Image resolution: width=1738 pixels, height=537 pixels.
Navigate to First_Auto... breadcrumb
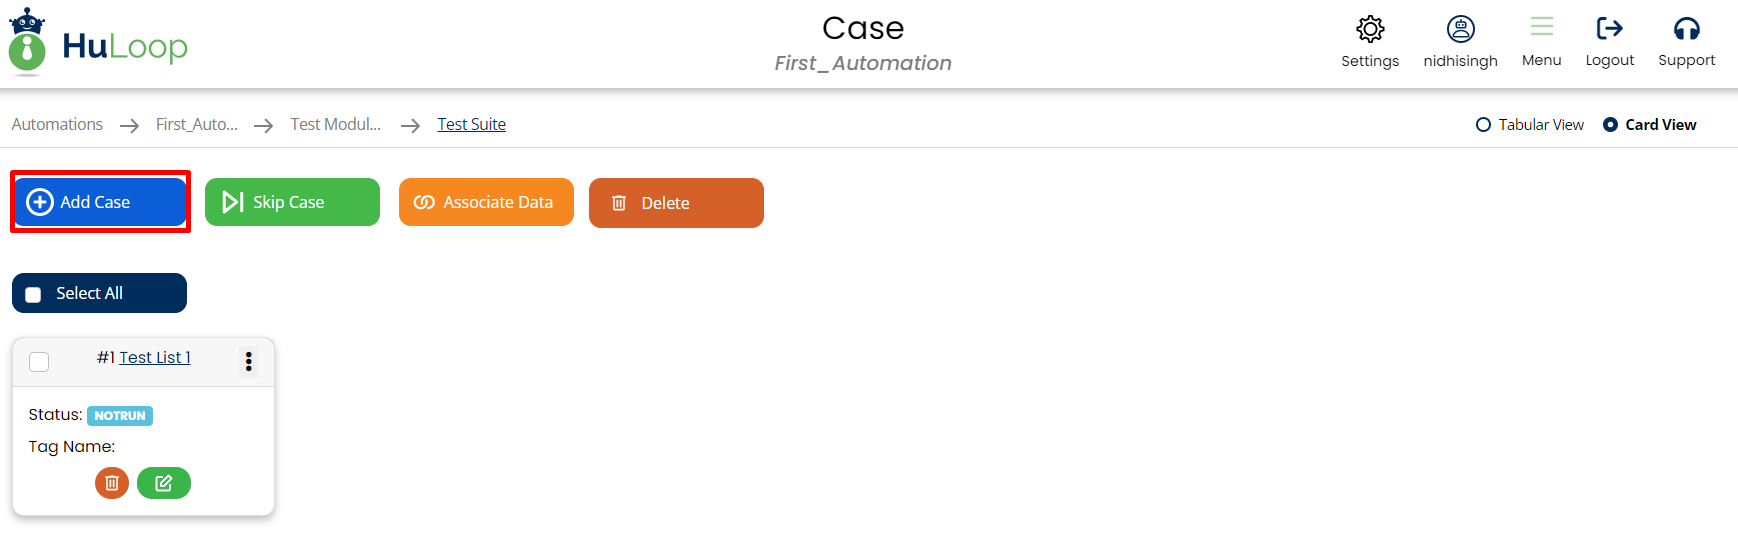point(197,124)
